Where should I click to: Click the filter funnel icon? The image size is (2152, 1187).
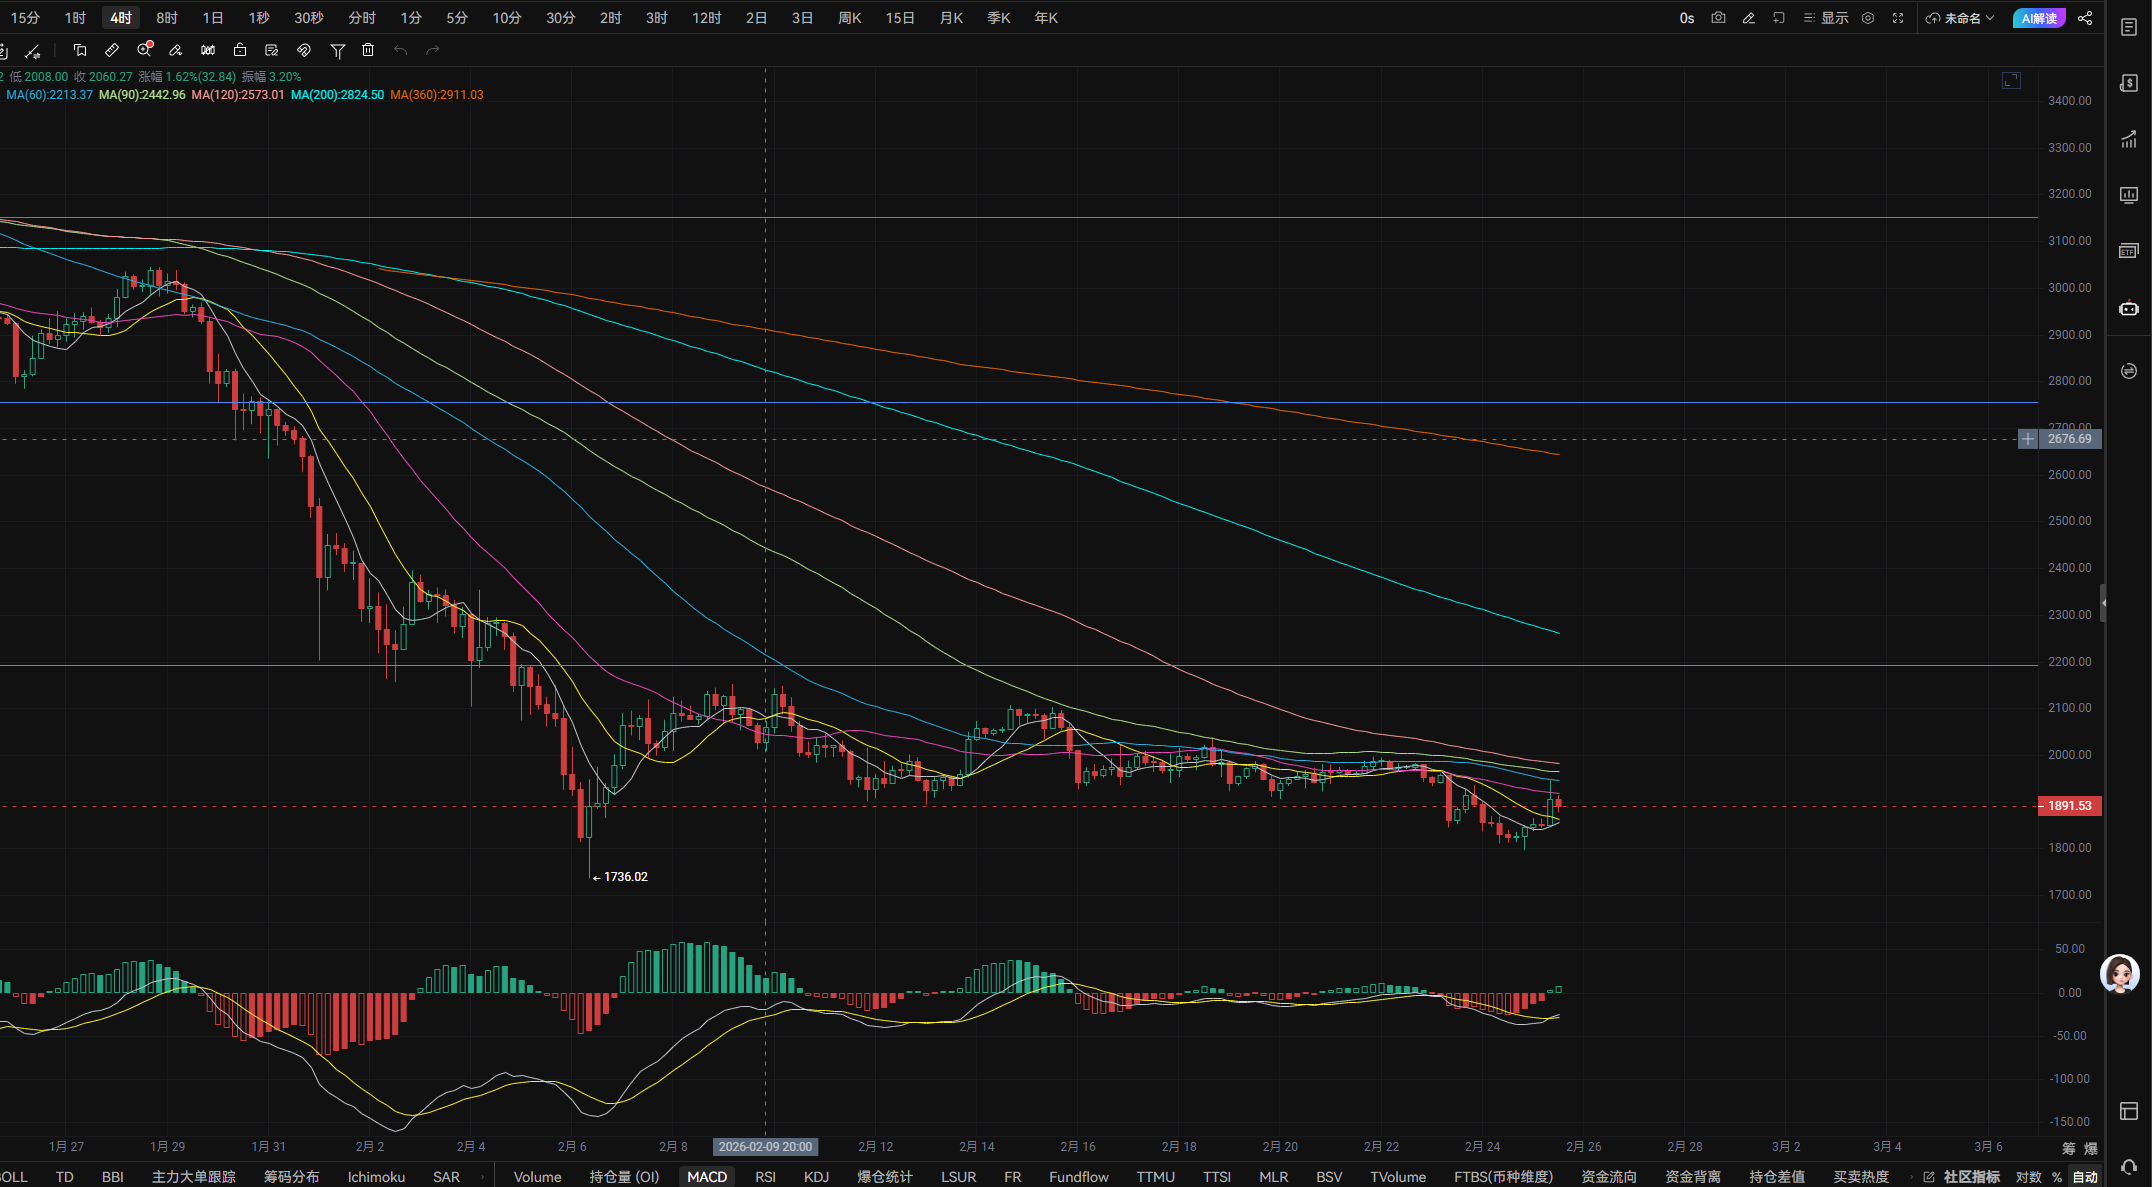[338, 50]
